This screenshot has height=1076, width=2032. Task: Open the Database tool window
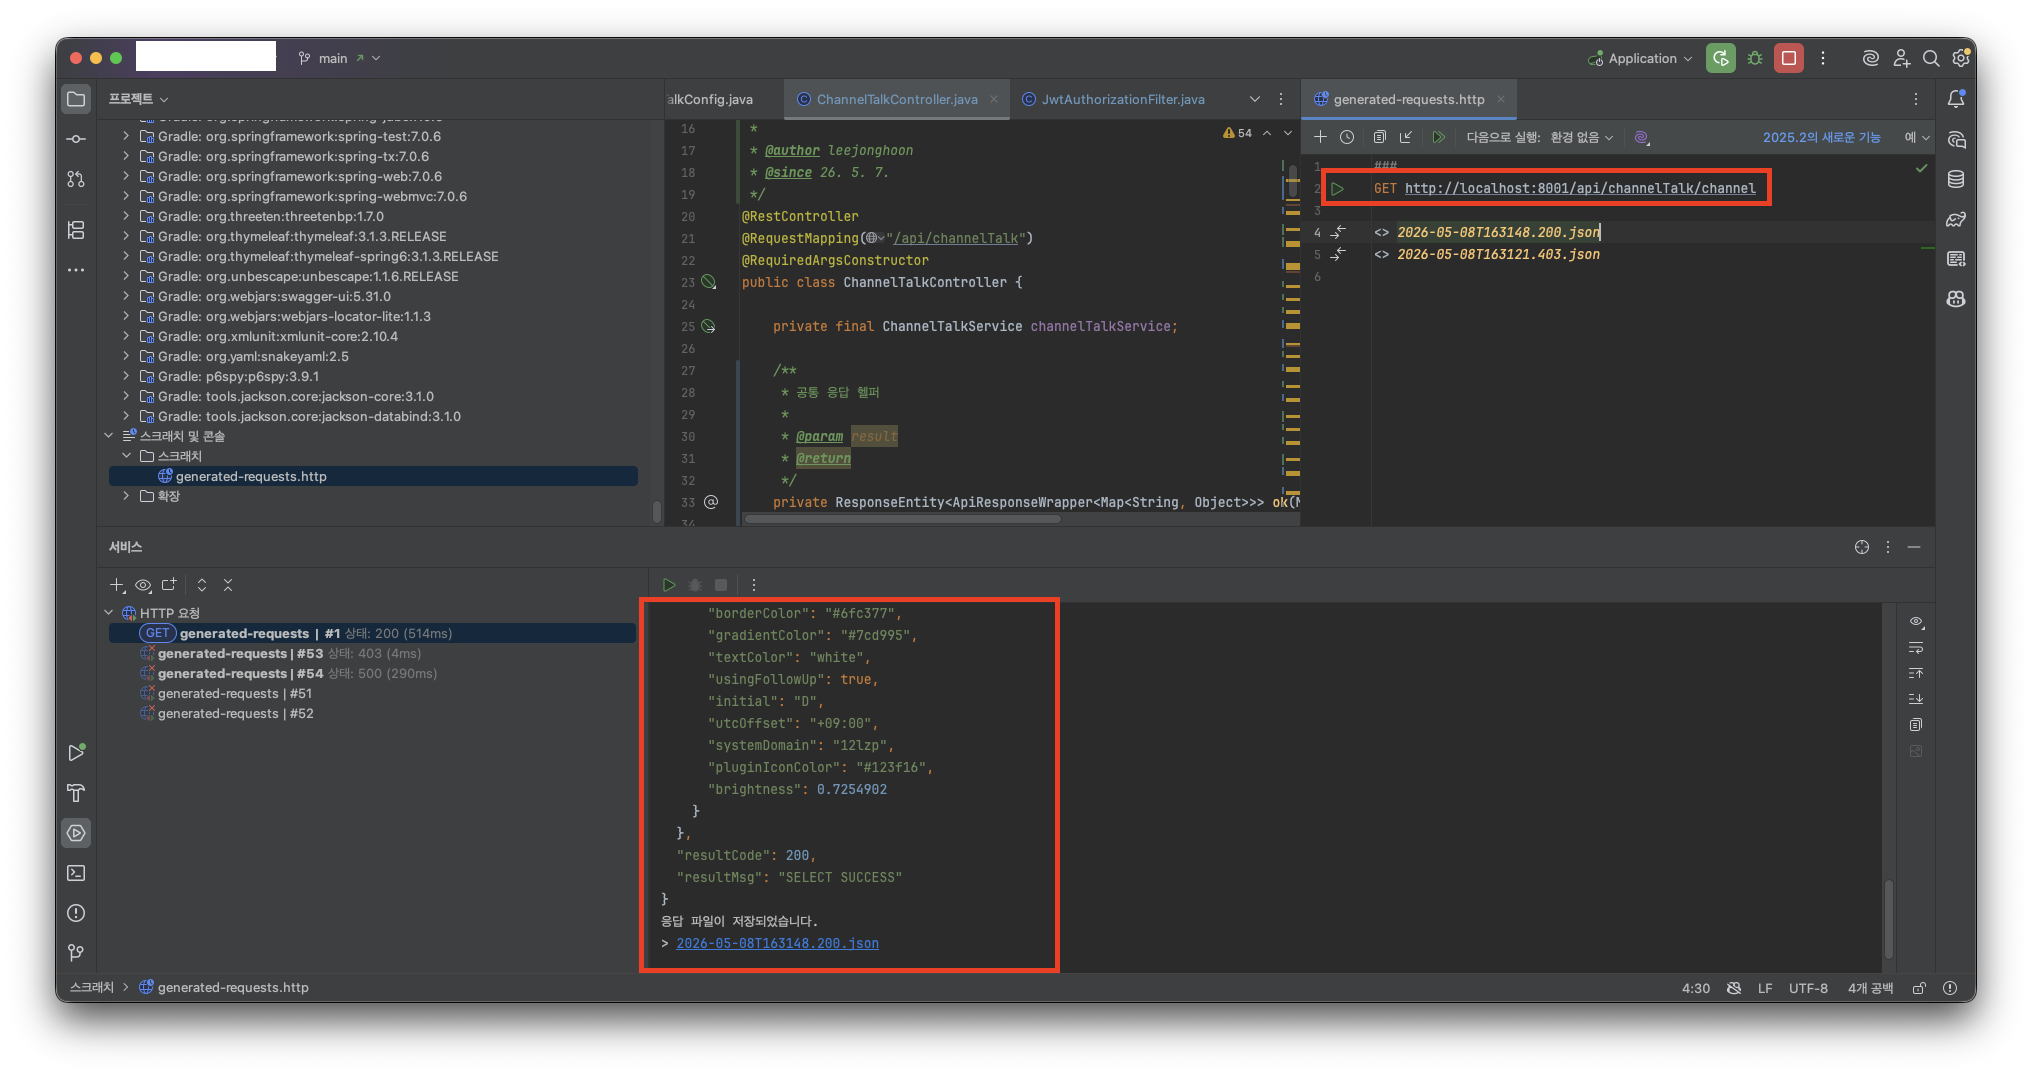click(1956, 179)
